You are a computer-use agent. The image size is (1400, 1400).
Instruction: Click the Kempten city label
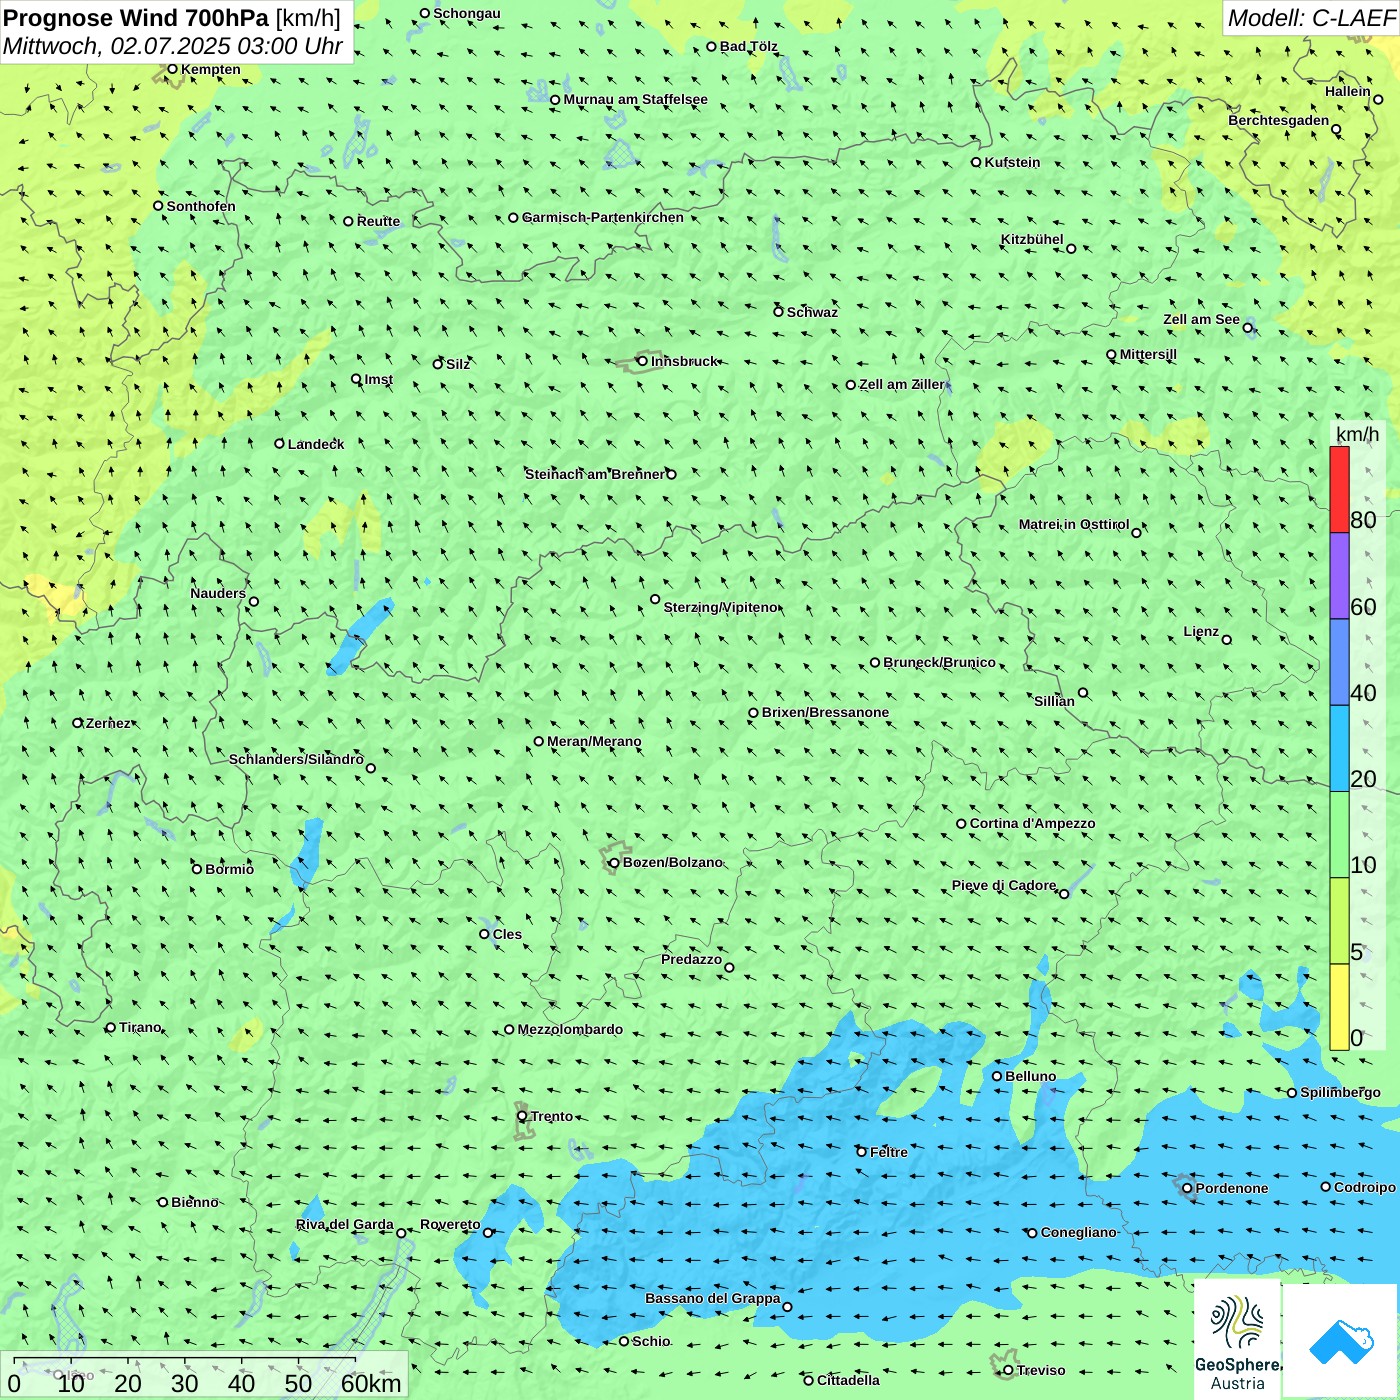210,69
